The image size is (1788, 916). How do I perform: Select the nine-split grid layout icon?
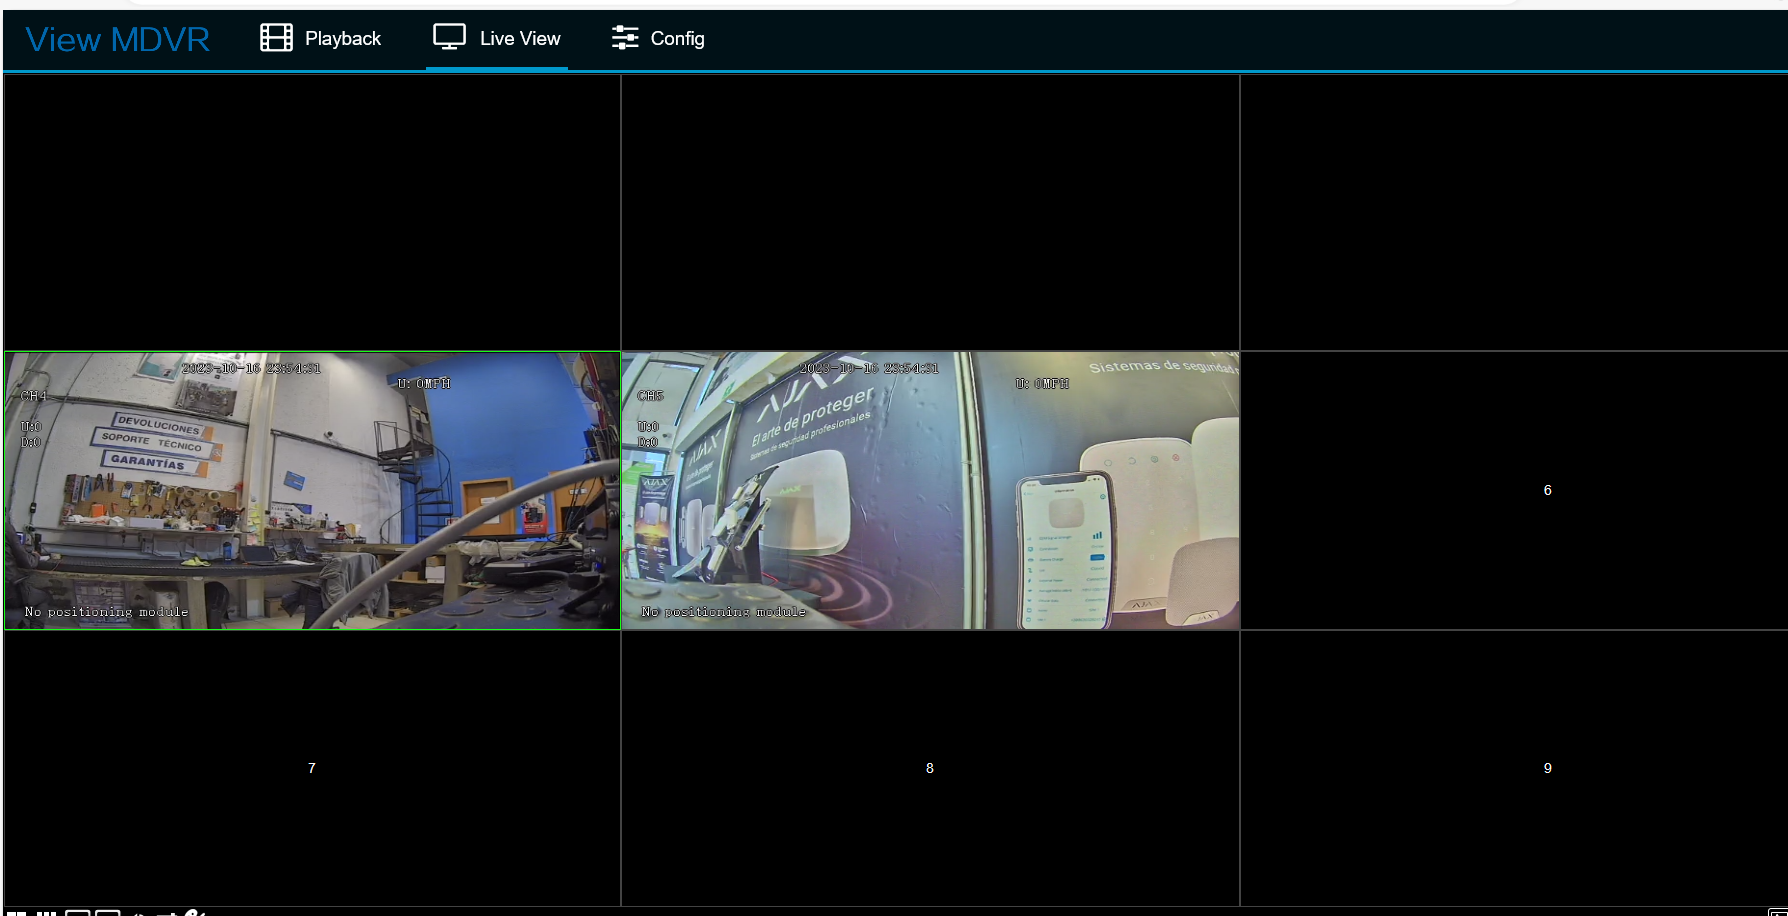pyautogui.click(x=46, y=912)
